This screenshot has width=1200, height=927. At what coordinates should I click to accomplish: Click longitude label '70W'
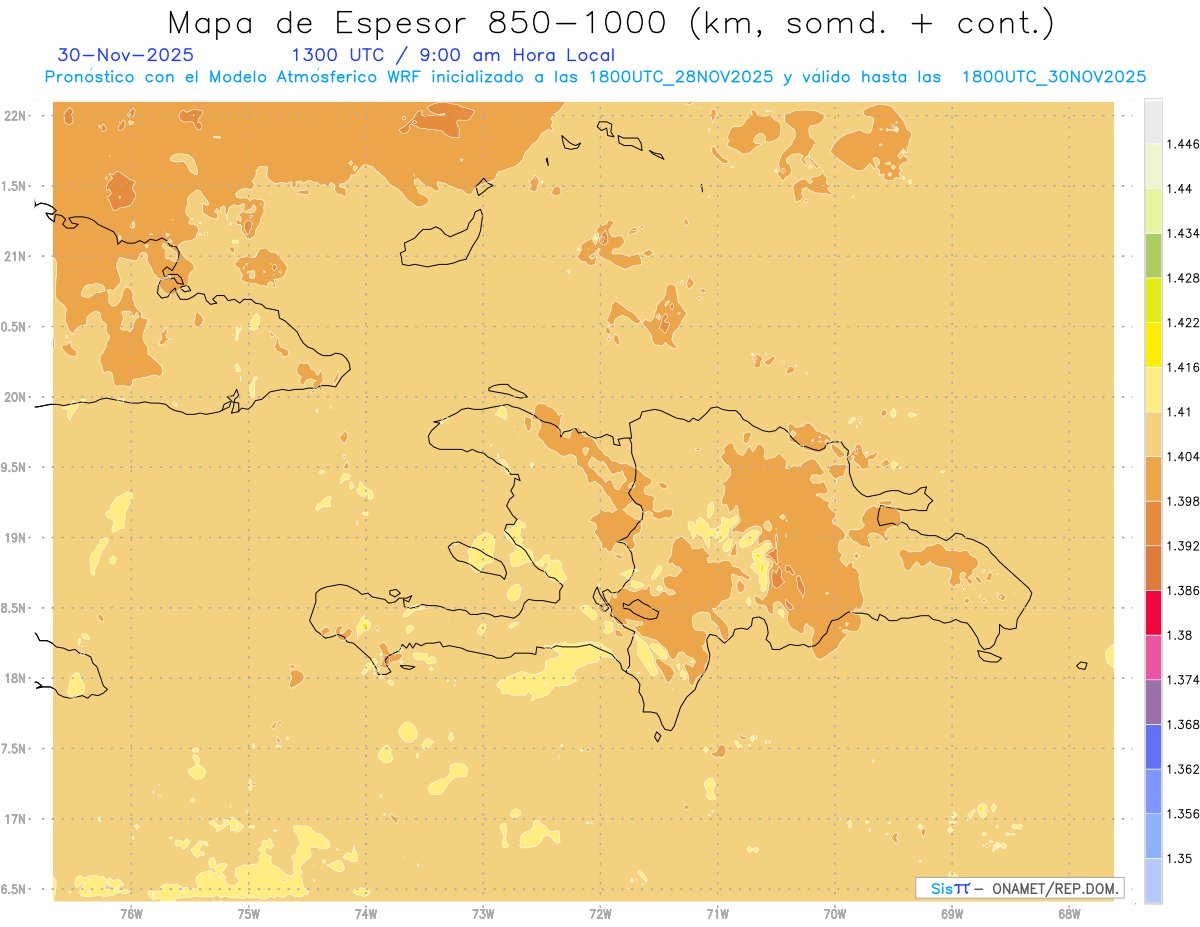[835, 914]
